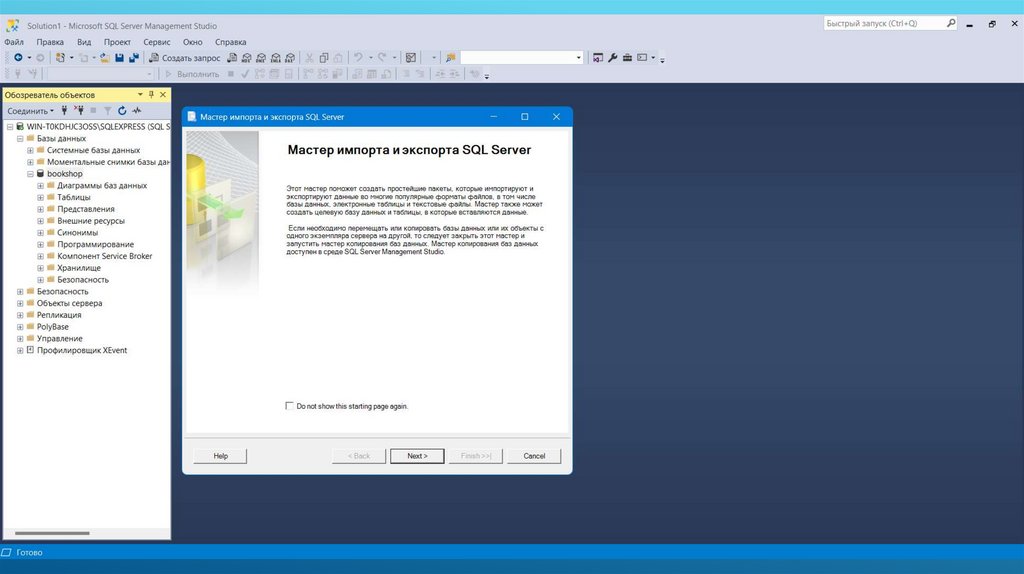Expand the Таблицы folder
Screen dimensions: 1024x574
[x=40, y=197]
